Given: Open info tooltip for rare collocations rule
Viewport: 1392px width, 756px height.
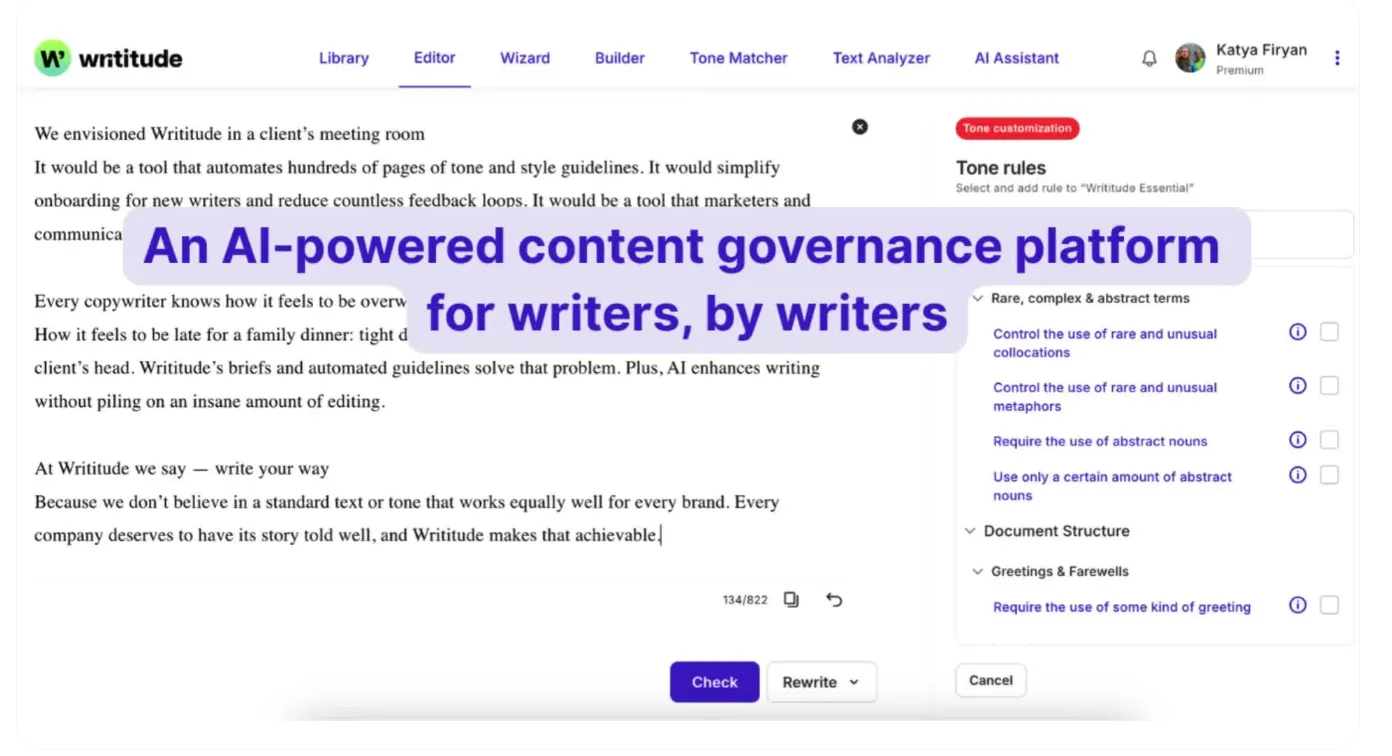Looking at the screenshot, I should [x=1297, y=332].
